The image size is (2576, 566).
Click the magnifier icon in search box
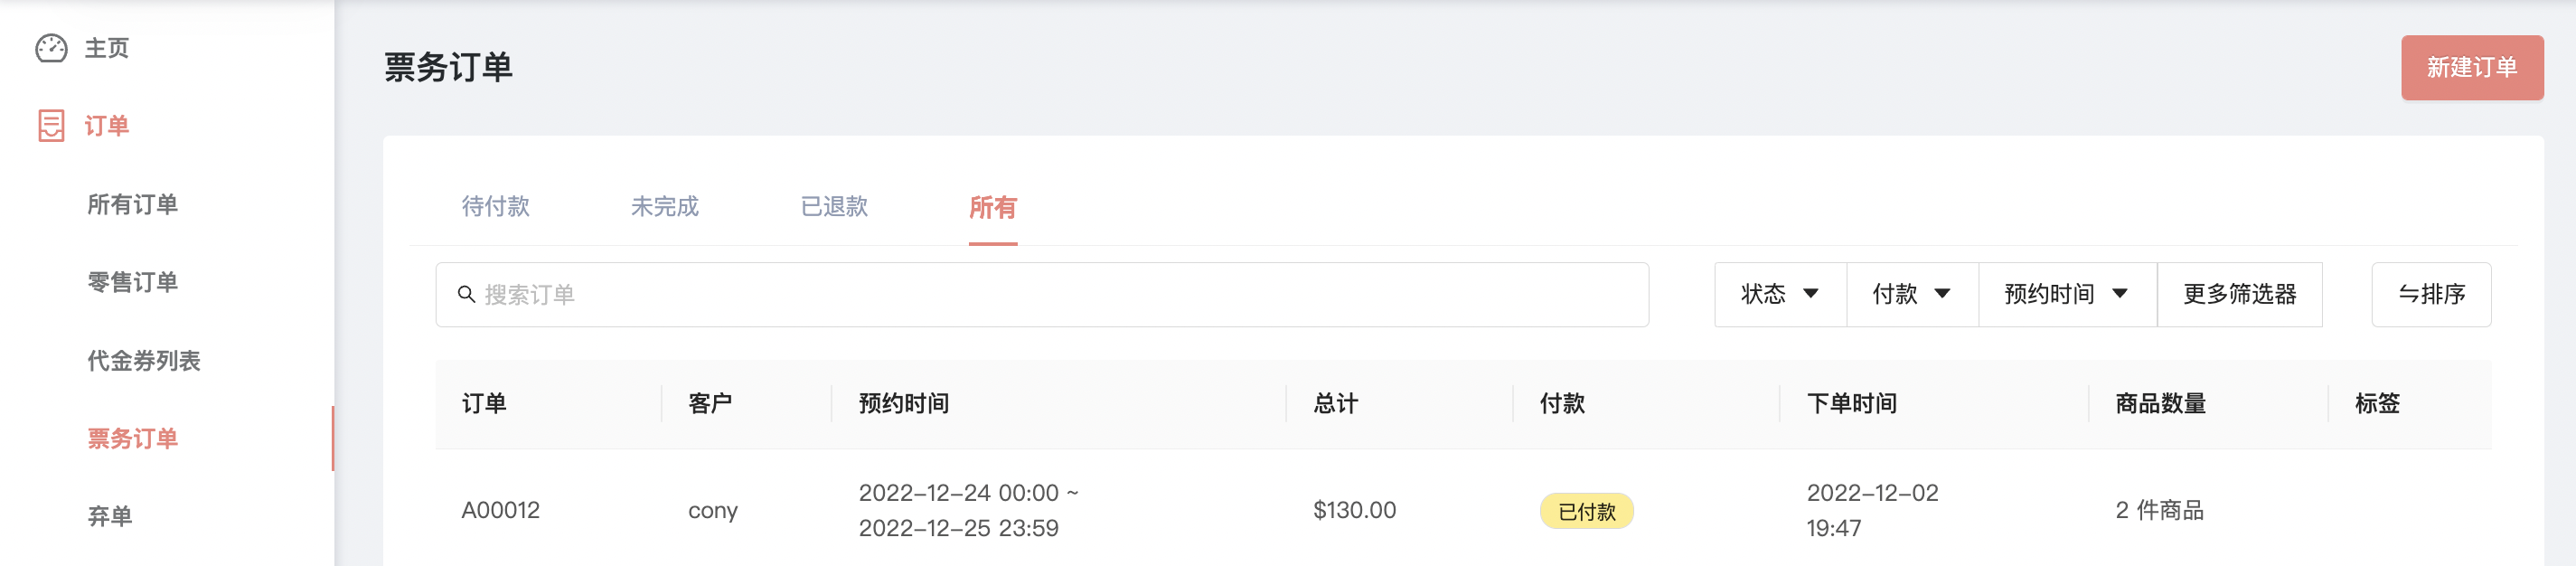click(x=466, y=294)
